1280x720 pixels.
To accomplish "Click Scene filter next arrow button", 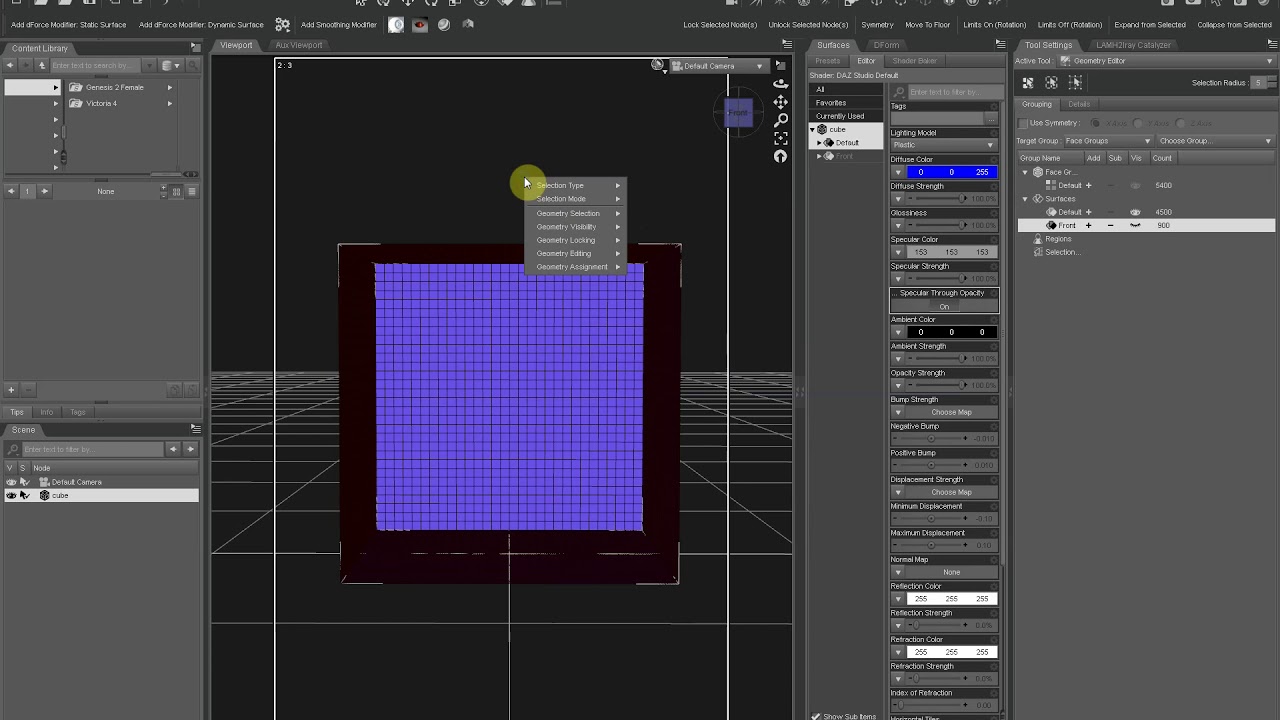I will point(190,449).
